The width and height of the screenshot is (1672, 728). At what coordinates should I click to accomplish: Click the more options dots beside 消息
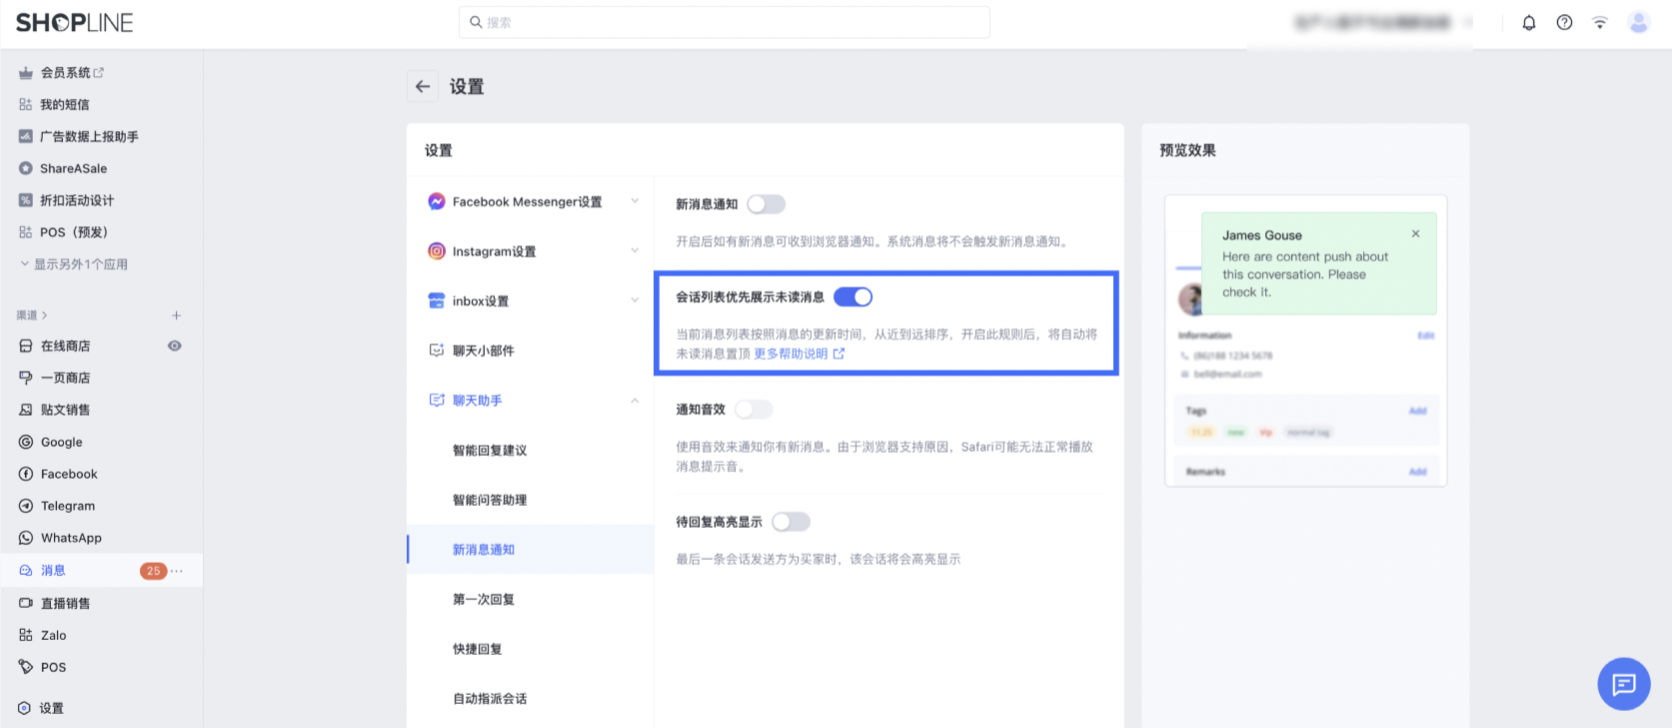coord(177,571)
